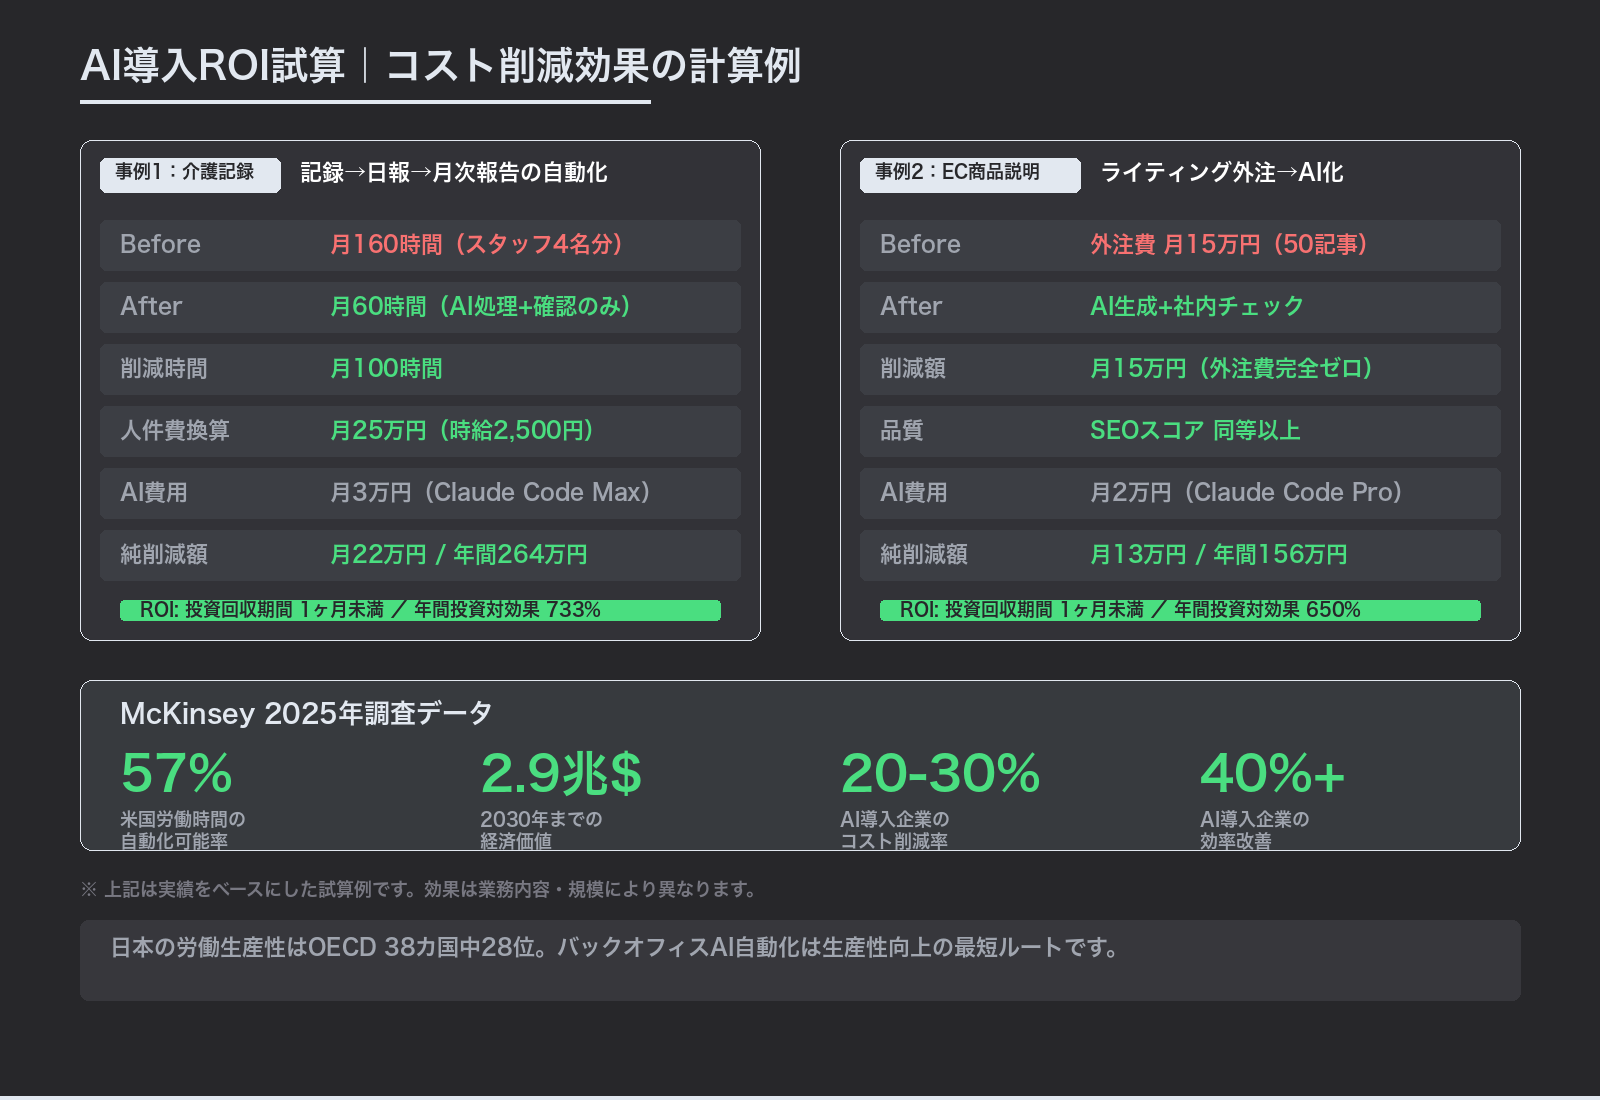Click '削減時間' row label

point(164,369)
